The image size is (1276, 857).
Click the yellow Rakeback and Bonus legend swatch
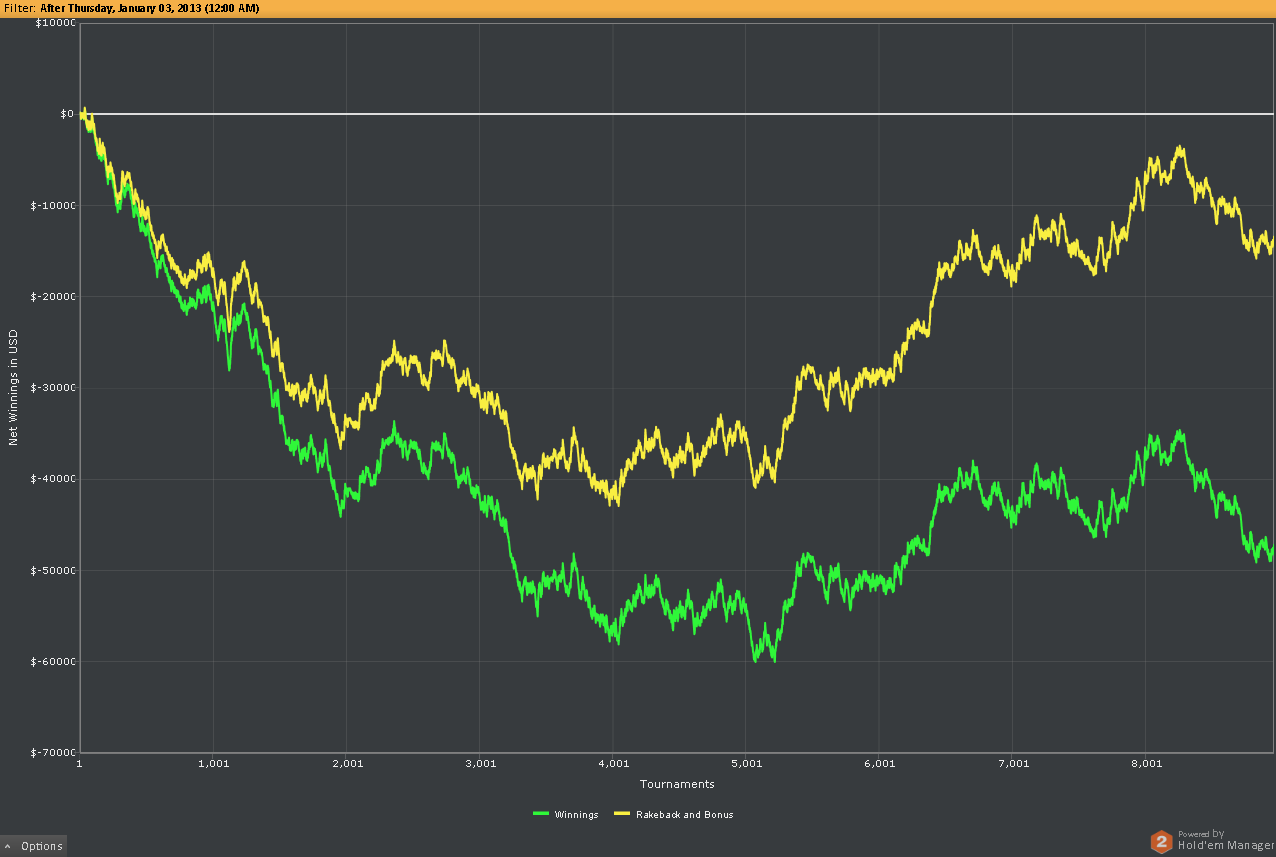(621, 814)
